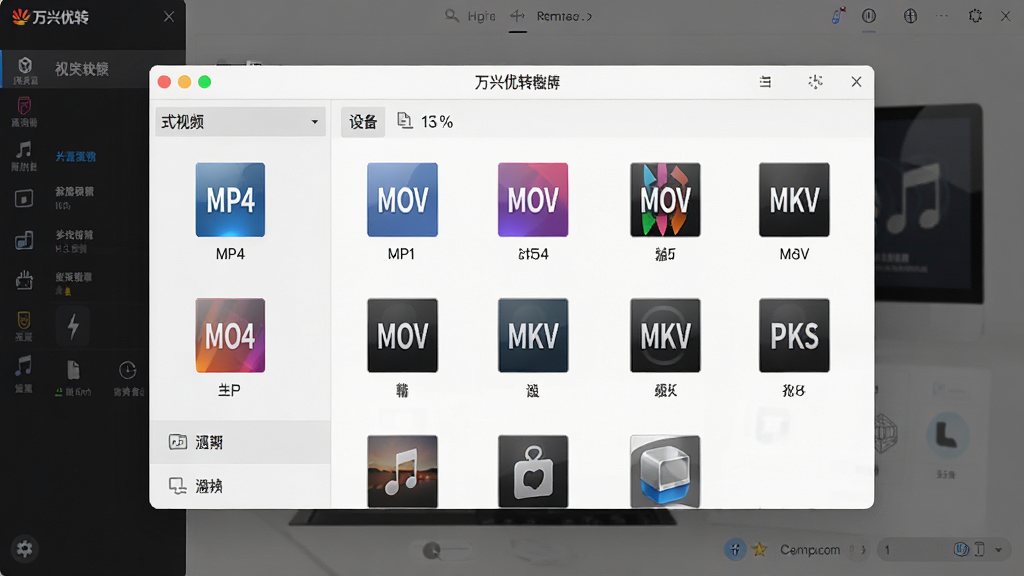Image resolution: width=1024 pixels, height=576 pixels.
Task: Click the blue round icon in bottom bar
Action: click(735, 550)
